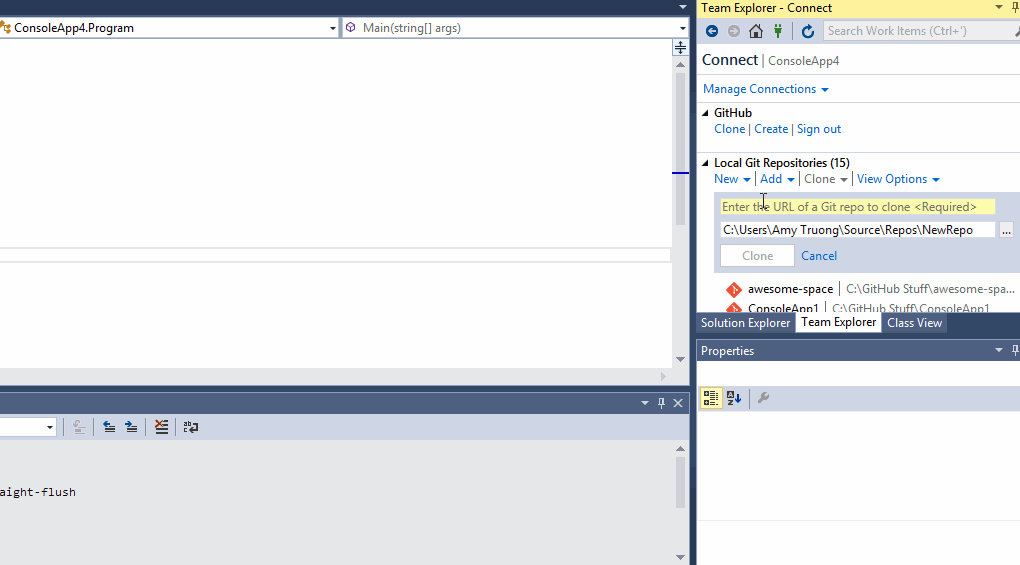The height and width of the screenshot is (565, 1020).
Task: Collapse the Local Git Repositories section
Action: tap(705, 163)
